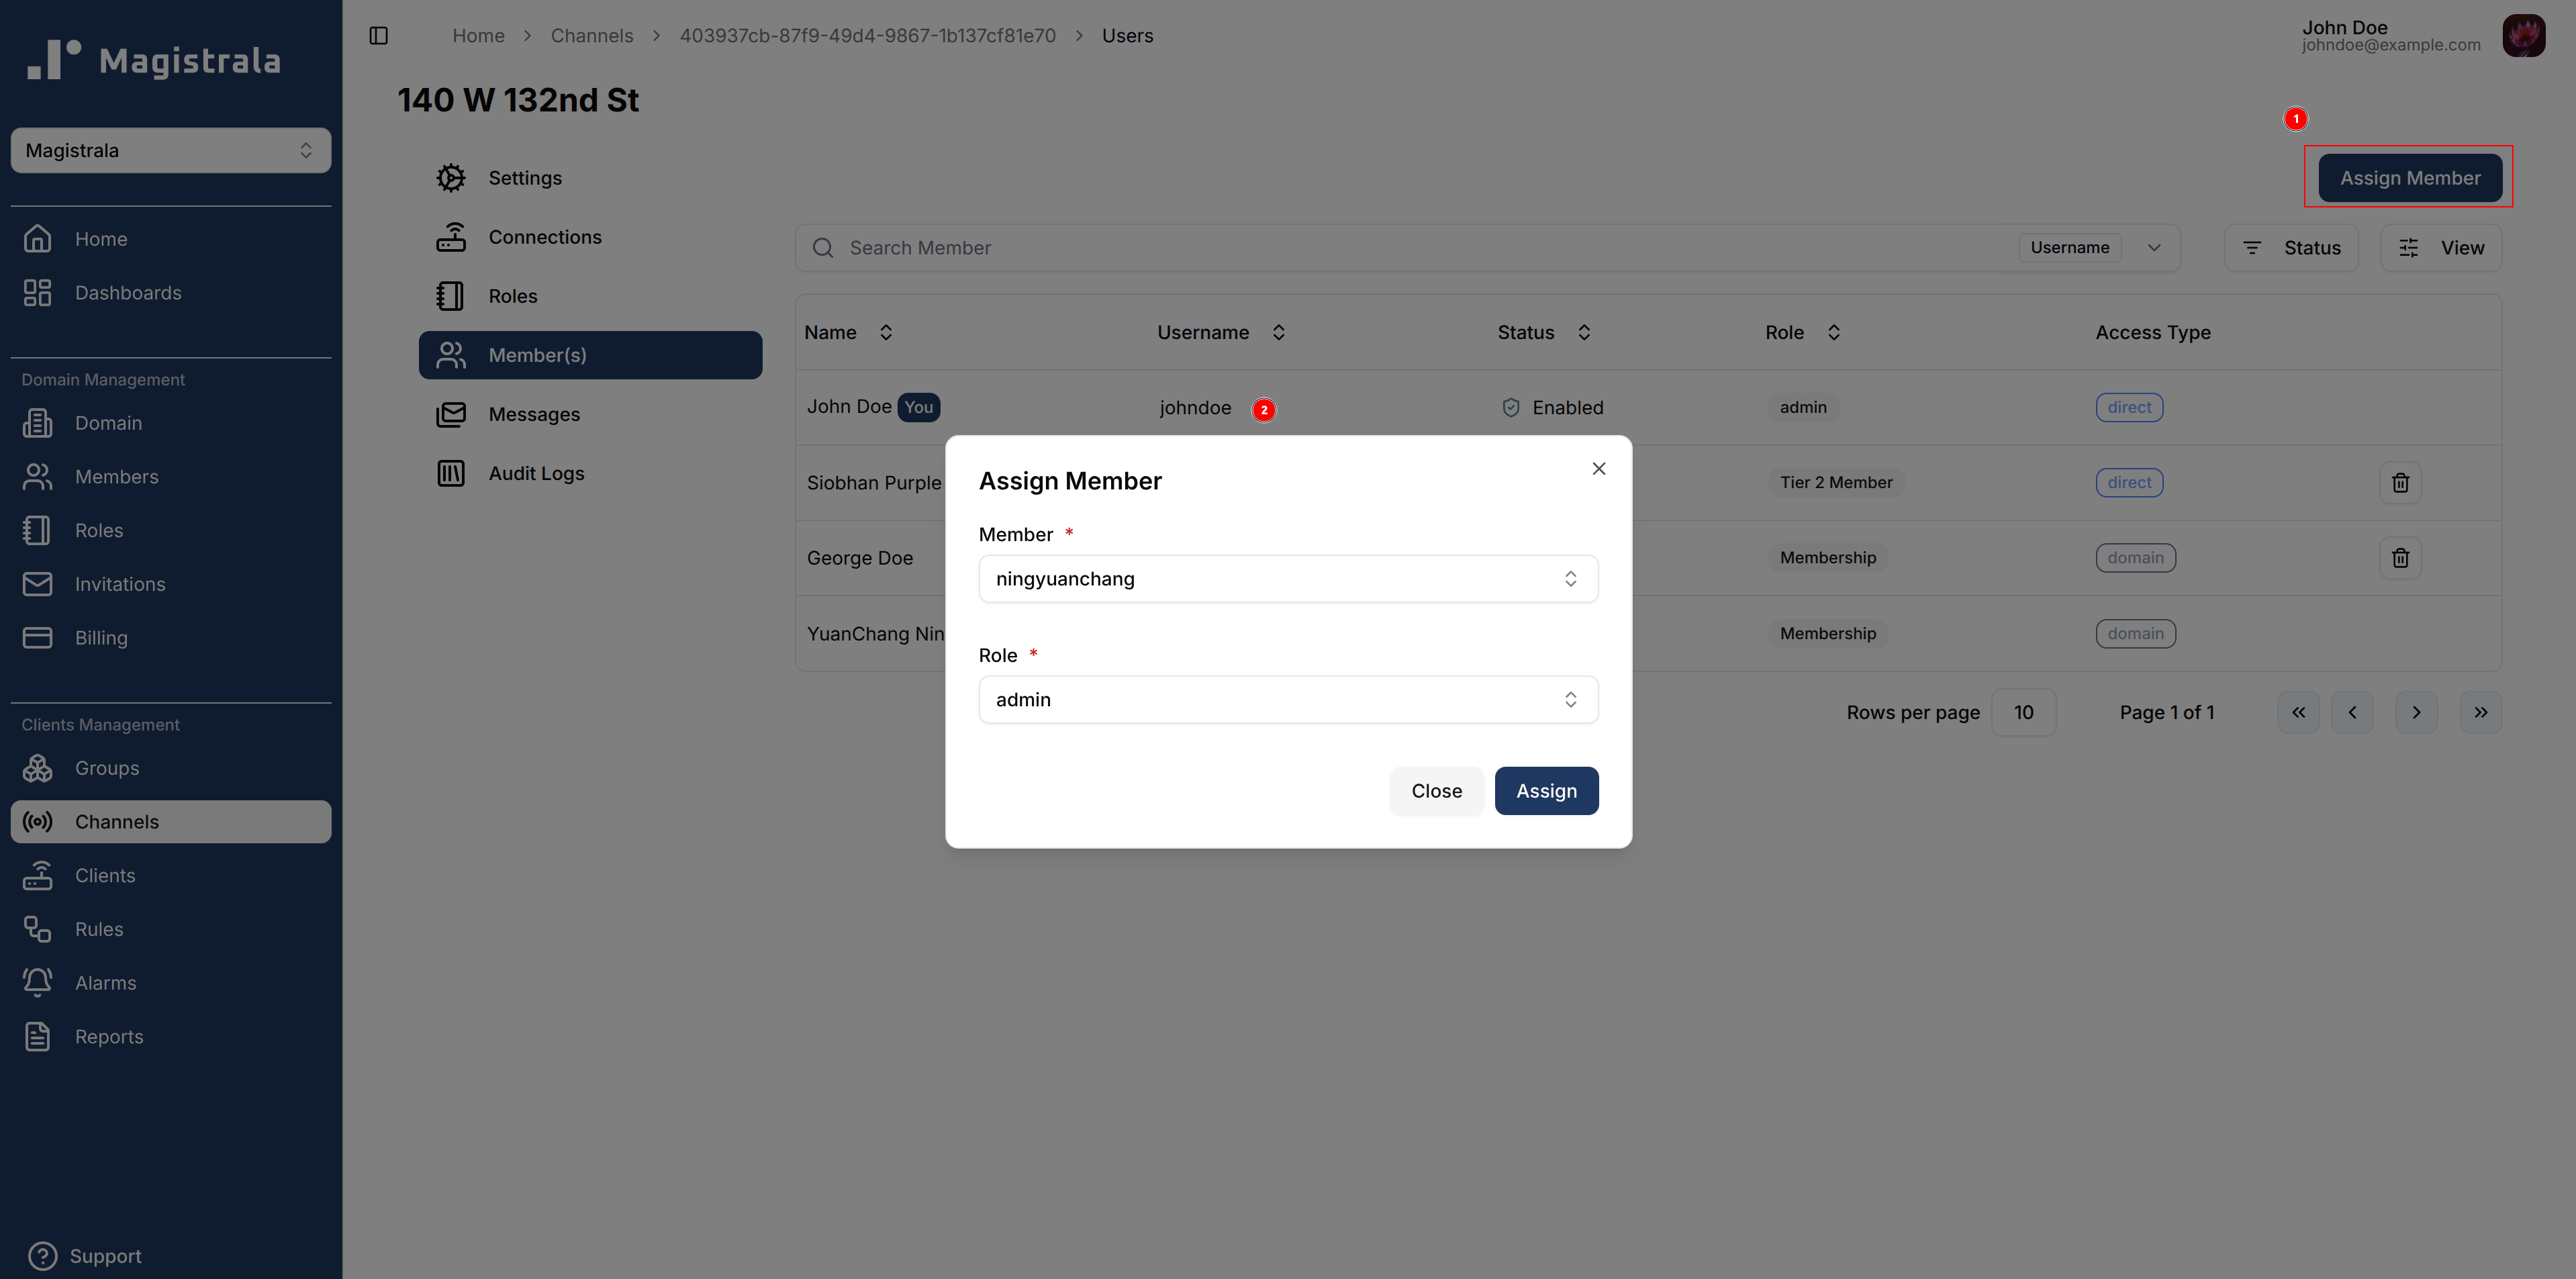Click the Users breadcrumb text
Screen dimensions: 2576x1279
(1127, 36)
